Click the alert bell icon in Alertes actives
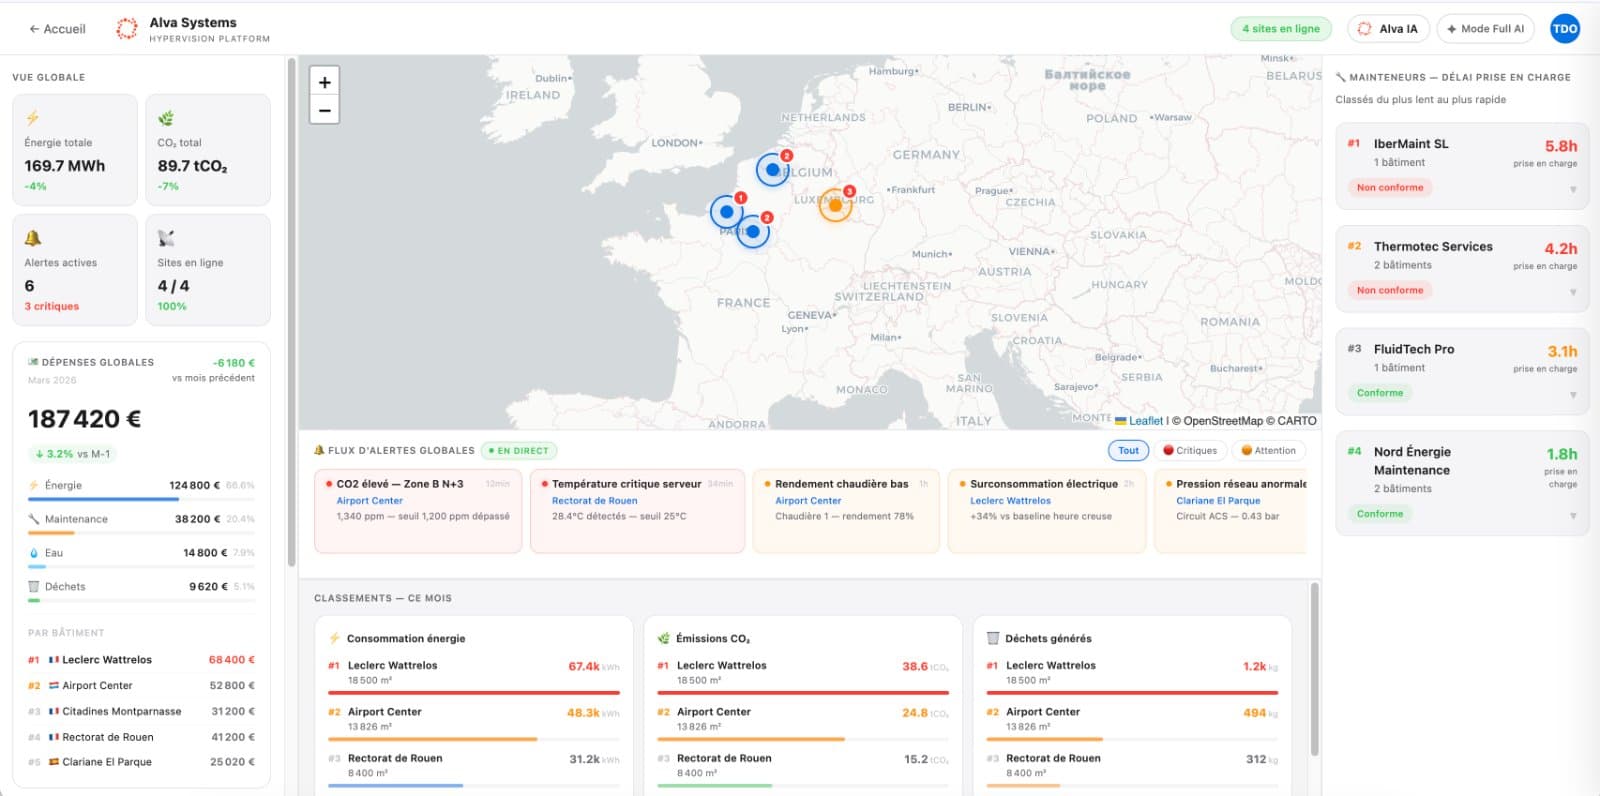 [x=33, y=238]
